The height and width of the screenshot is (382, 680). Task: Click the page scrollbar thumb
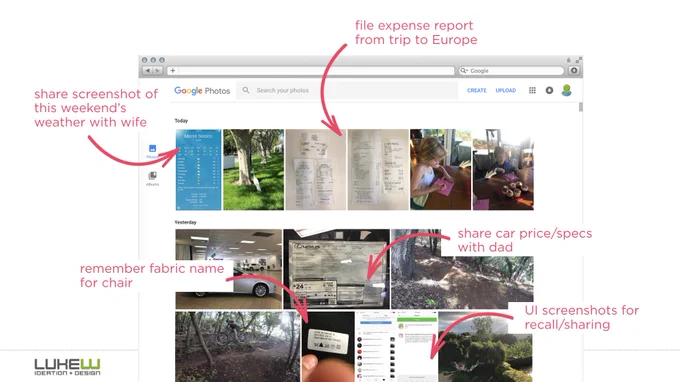coord(581,107)
